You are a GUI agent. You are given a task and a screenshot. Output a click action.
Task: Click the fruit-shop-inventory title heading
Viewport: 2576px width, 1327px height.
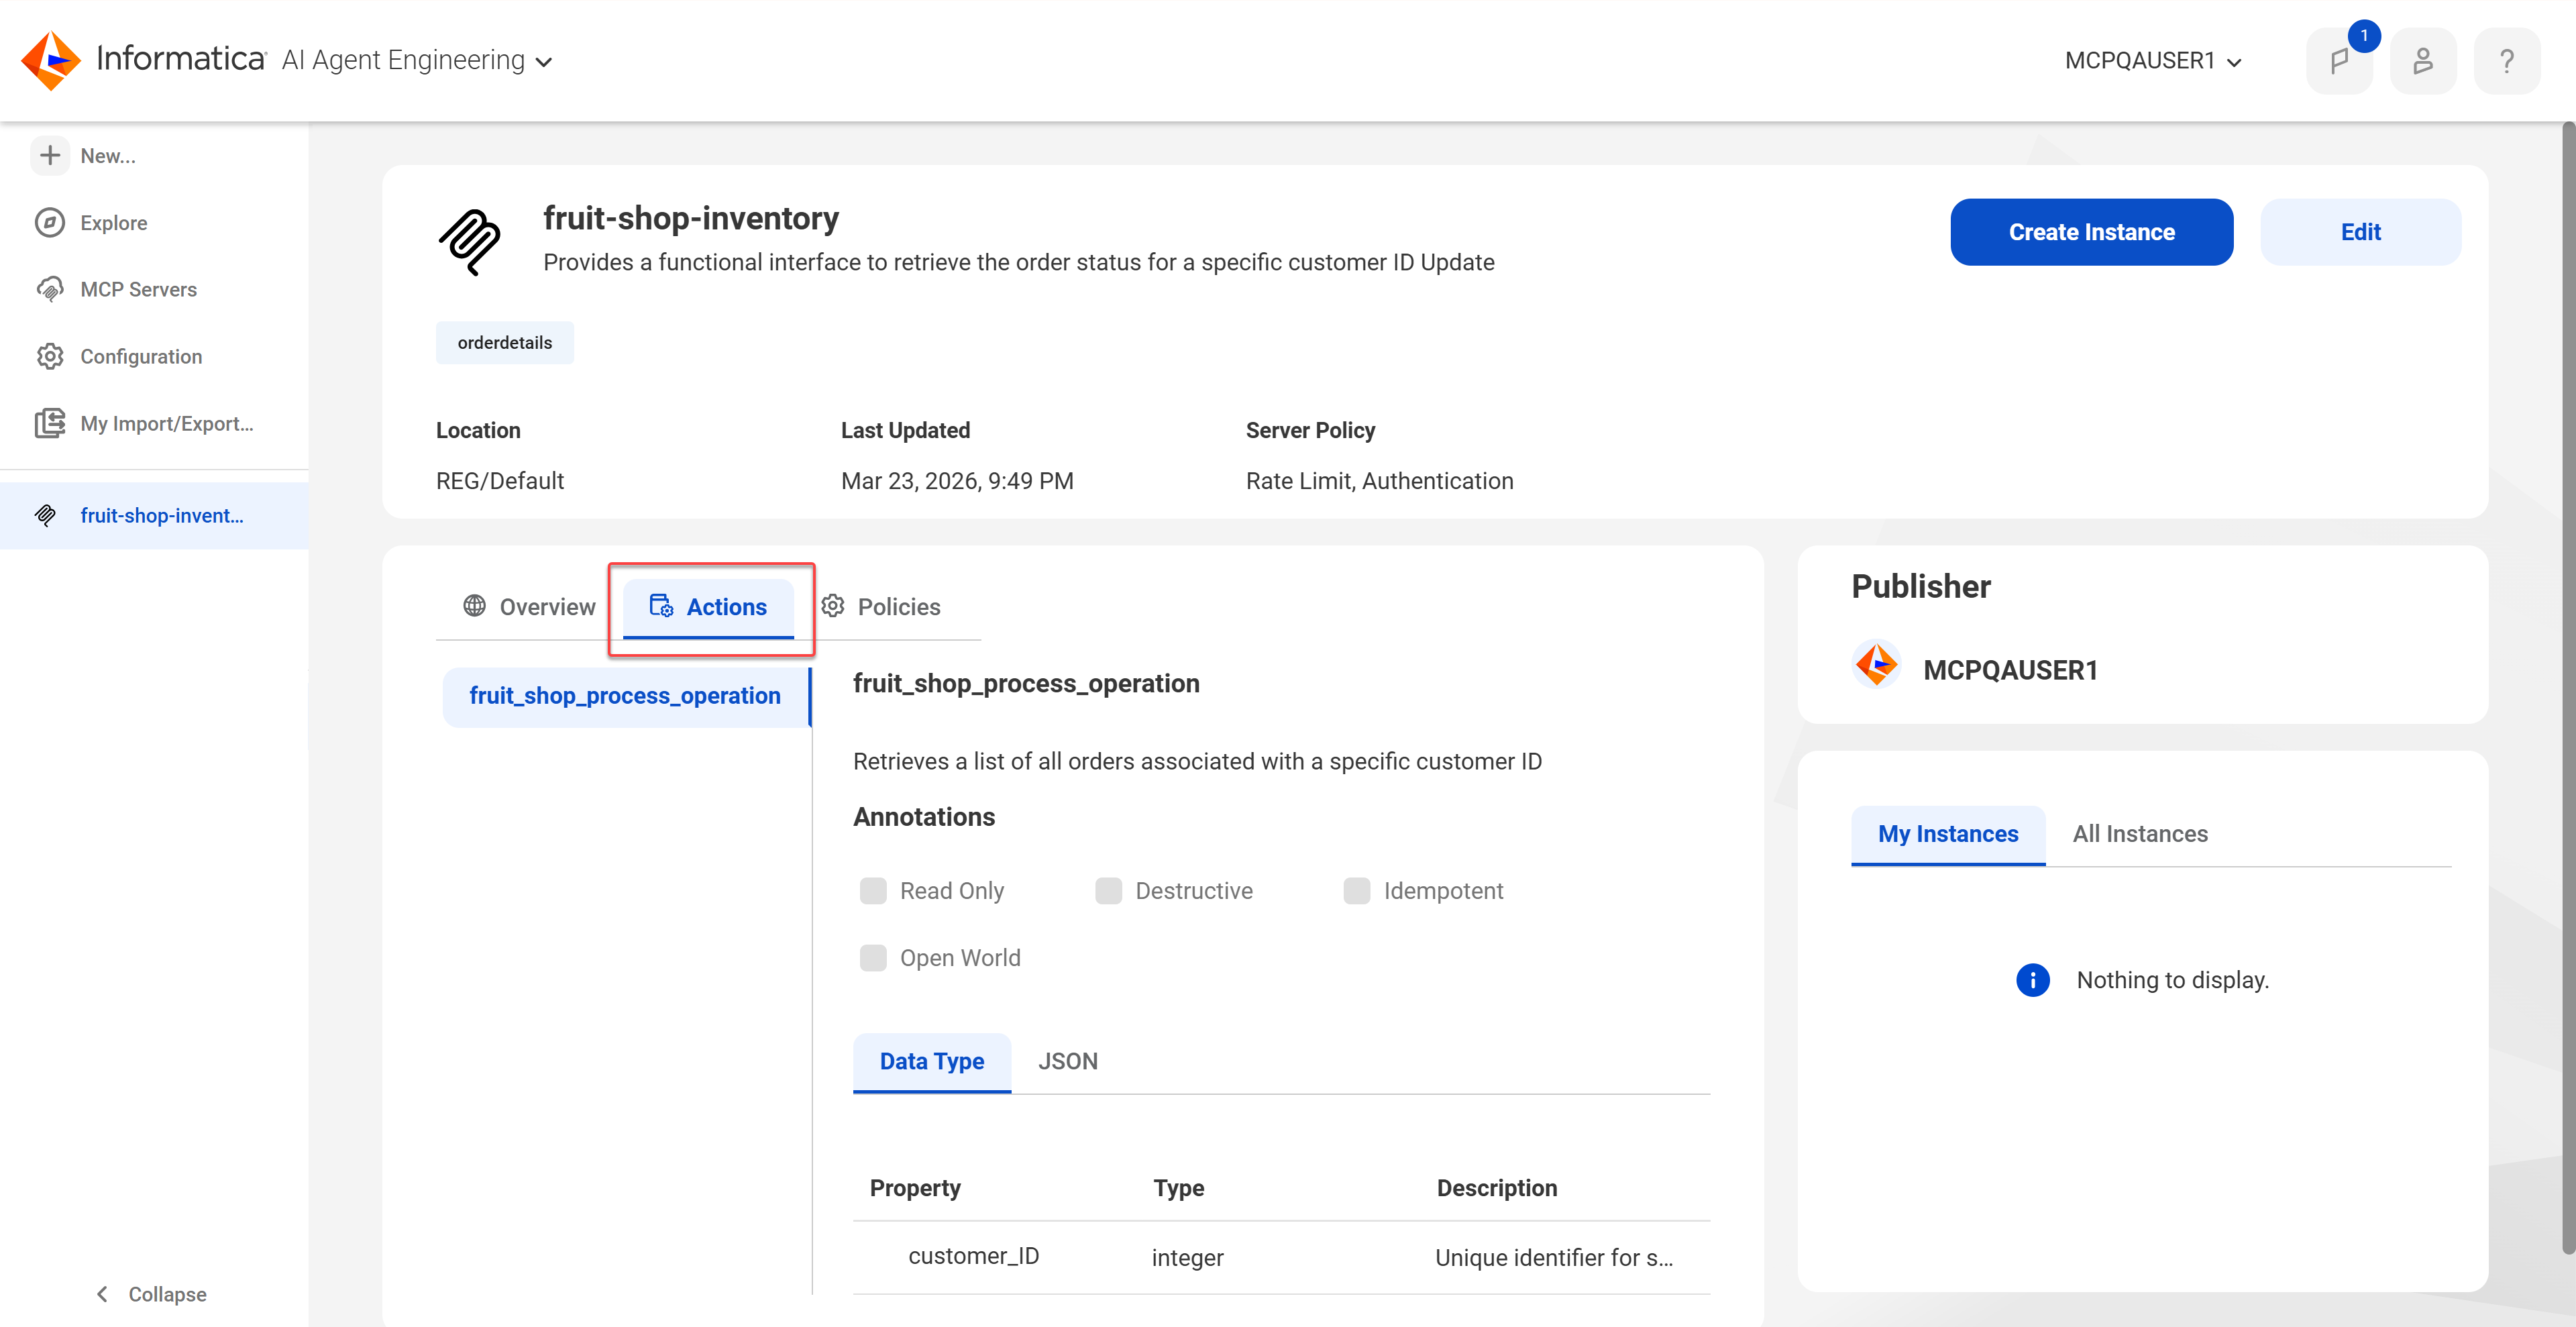click(691, 218)
